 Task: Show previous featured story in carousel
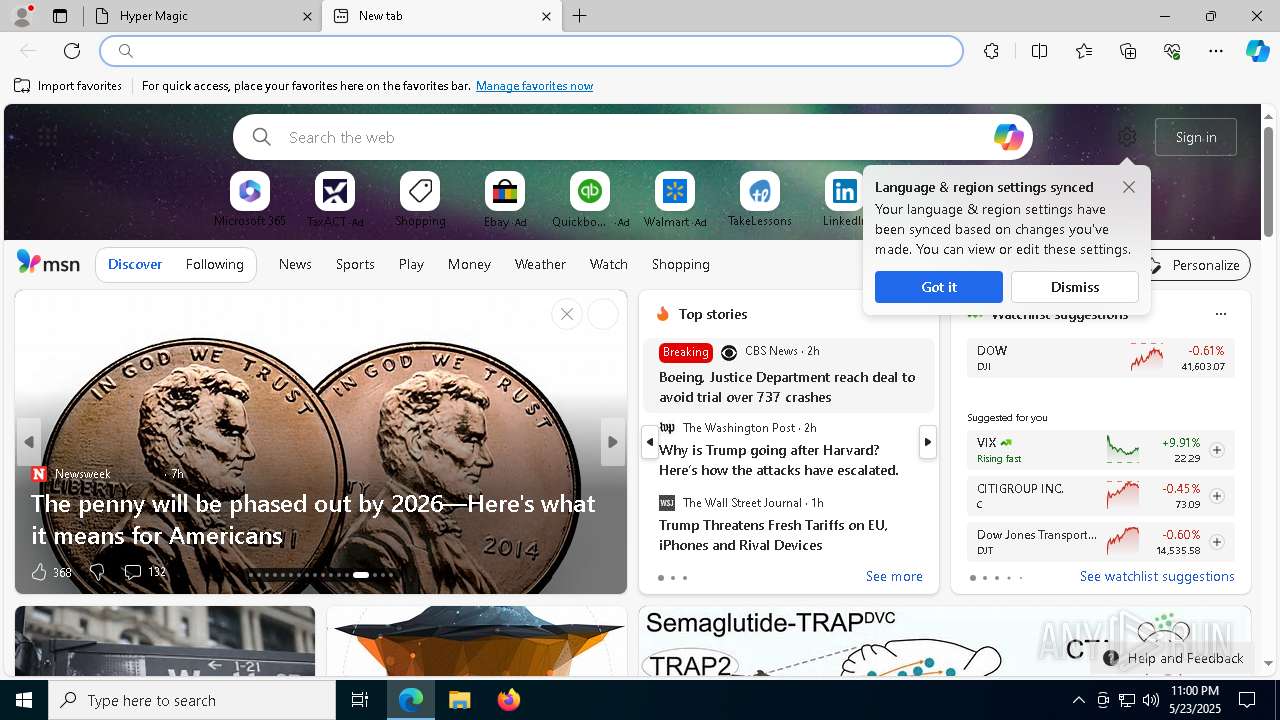coord(29,442)
